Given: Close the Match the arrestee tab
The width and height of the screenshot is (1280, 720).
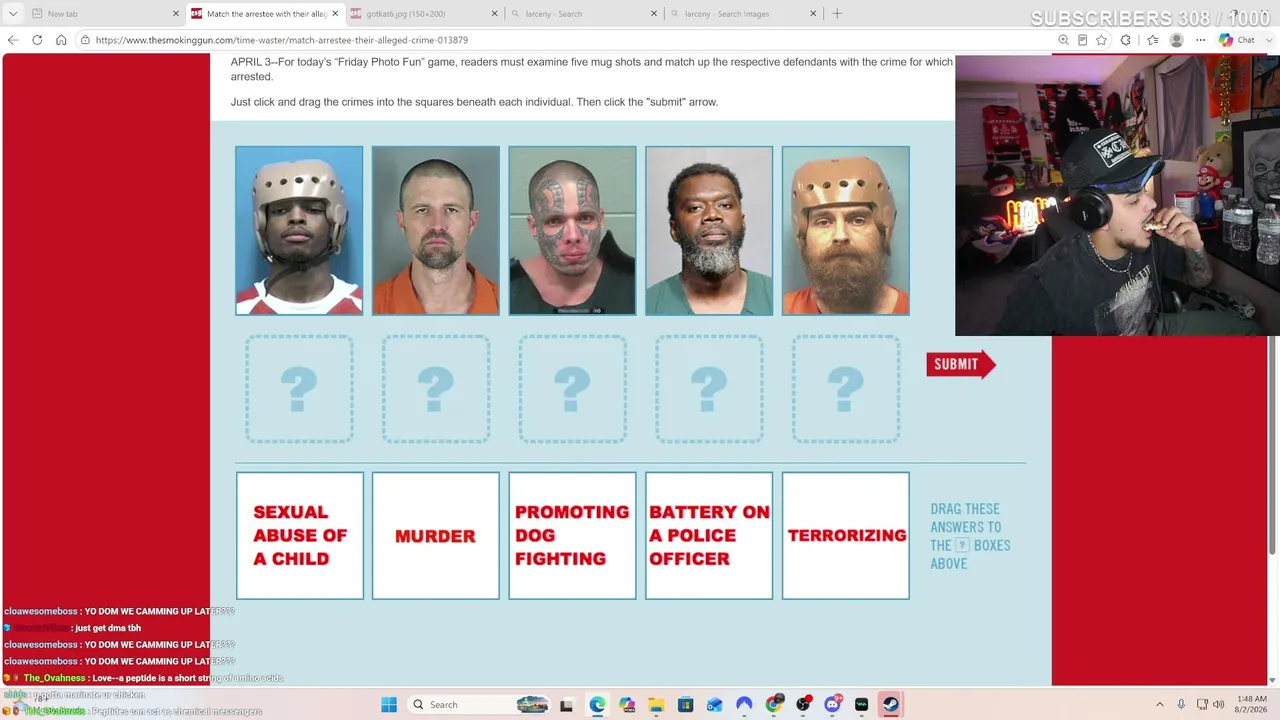Looking at the screenshot, I should coord(335,14).
